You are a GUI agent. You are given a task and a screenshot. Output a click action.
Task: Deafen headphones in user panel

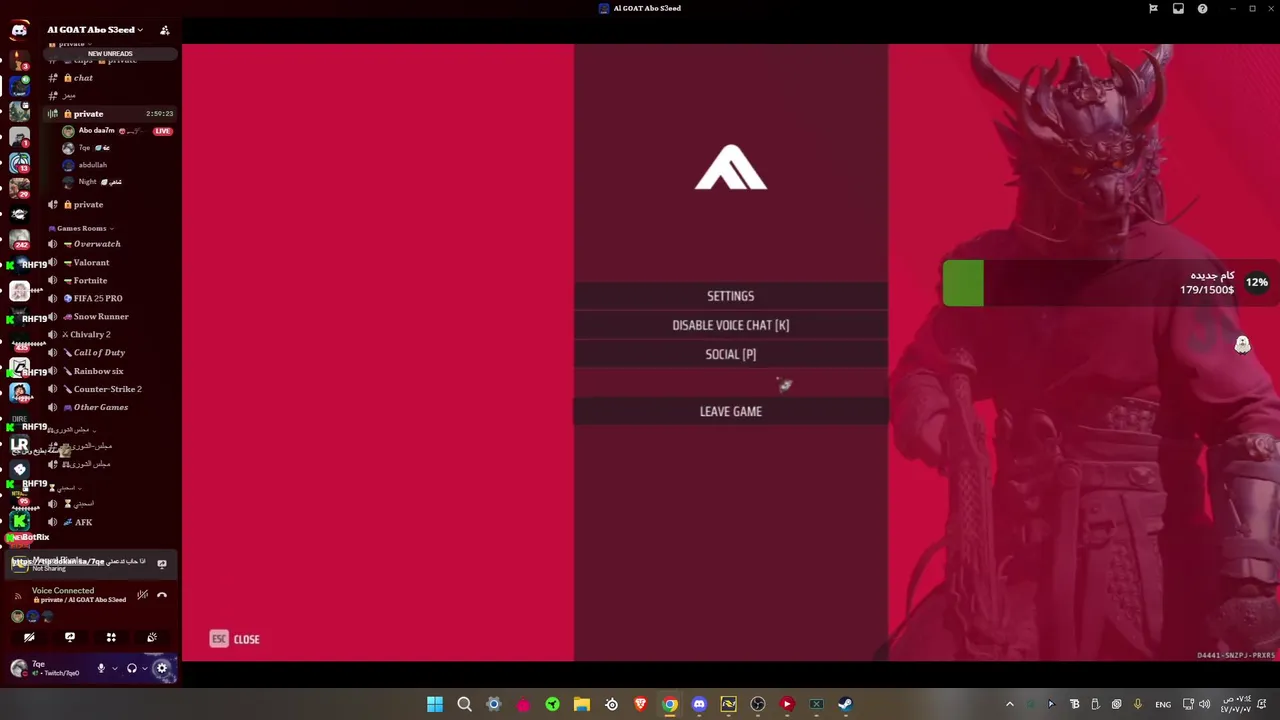132,668
